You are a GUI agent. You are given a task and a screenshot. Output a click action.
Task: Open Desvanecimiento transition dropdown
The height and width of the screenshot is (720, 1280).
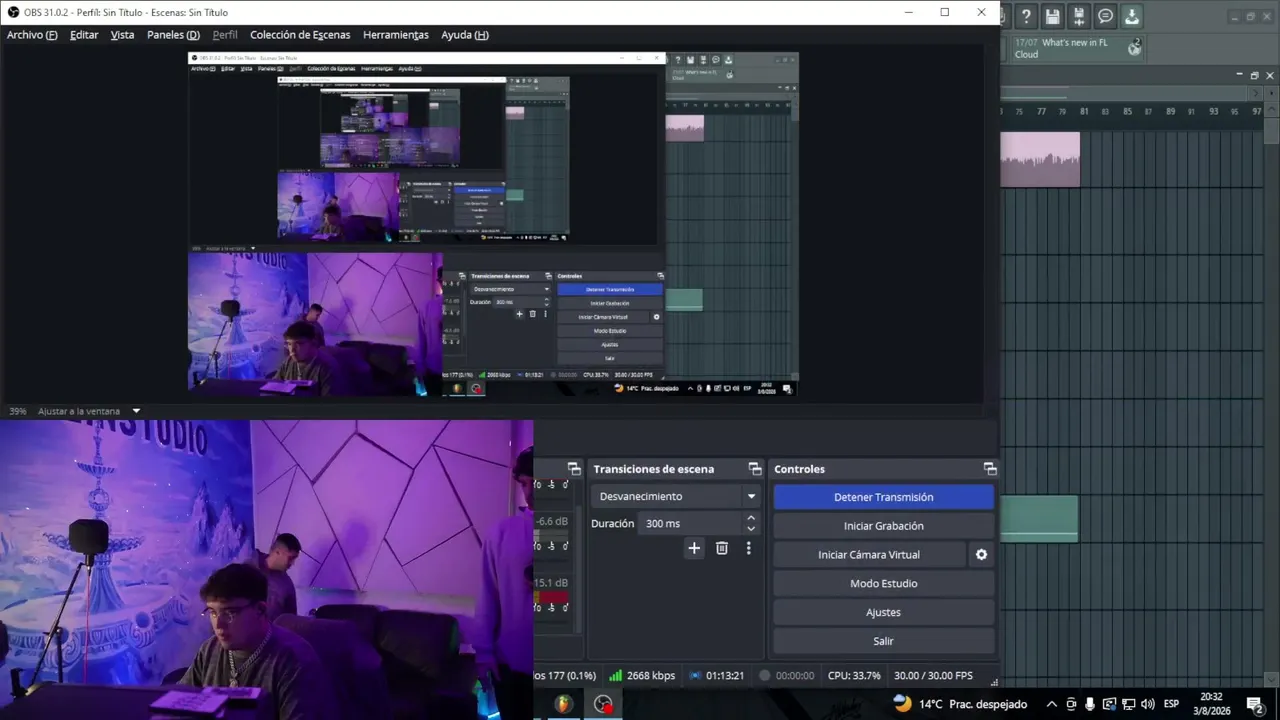676,496
